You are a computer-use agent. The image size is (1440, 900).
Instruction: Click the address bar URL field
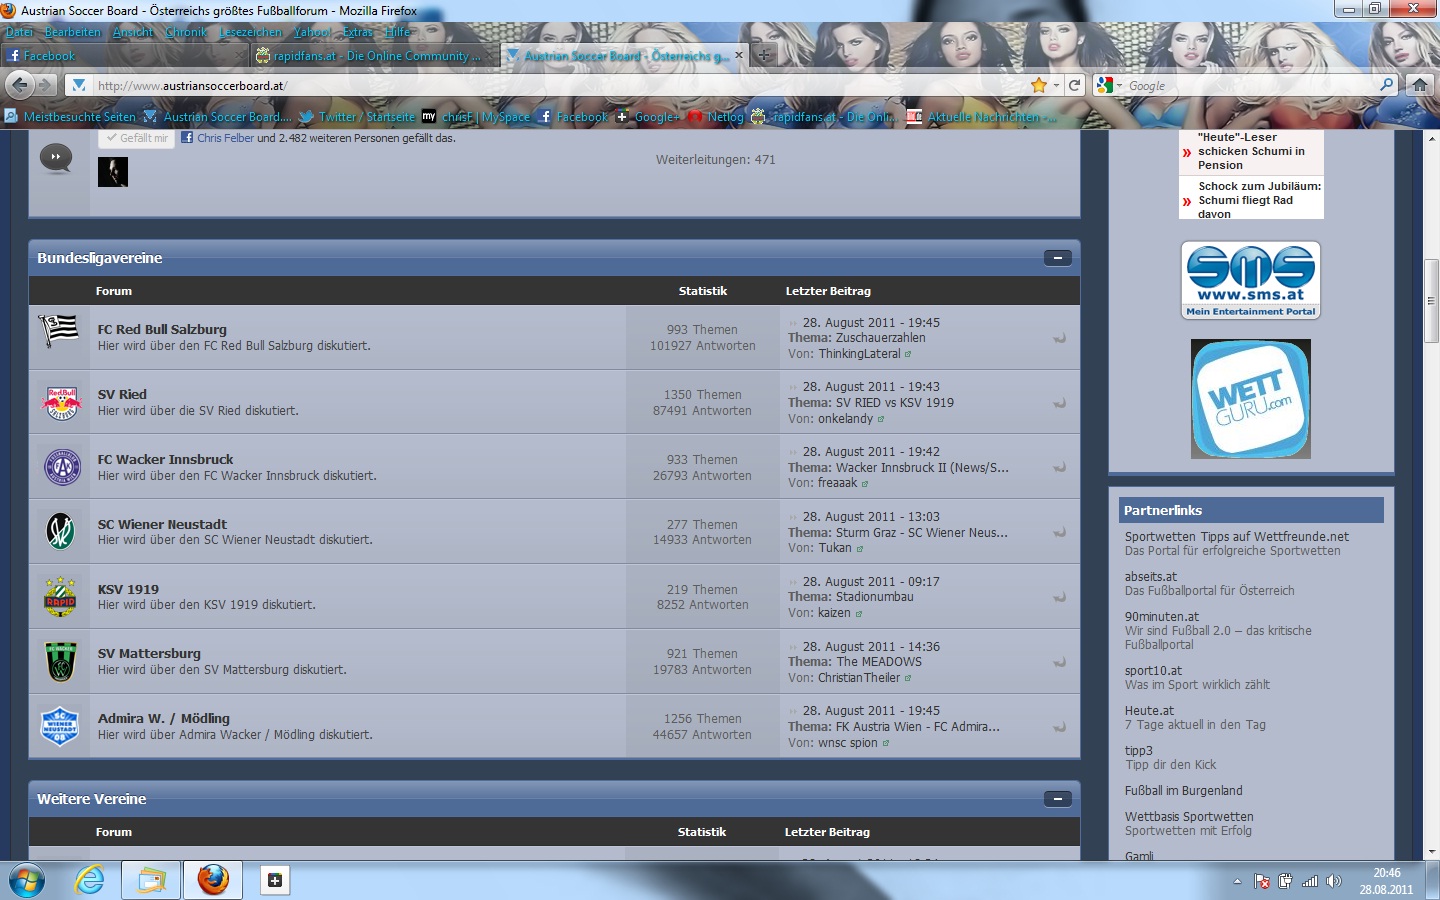(x=560, y=86)
